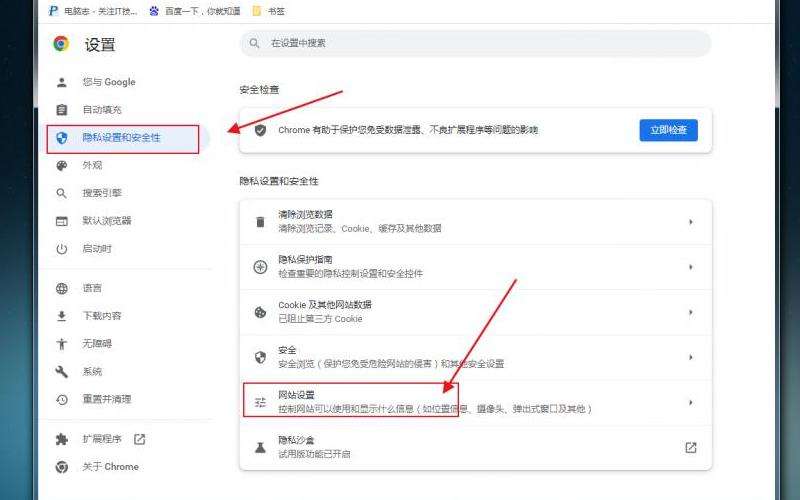
Task: Click the shield icon for 隐私设置和安全性
Action: (x=62, y=138)
